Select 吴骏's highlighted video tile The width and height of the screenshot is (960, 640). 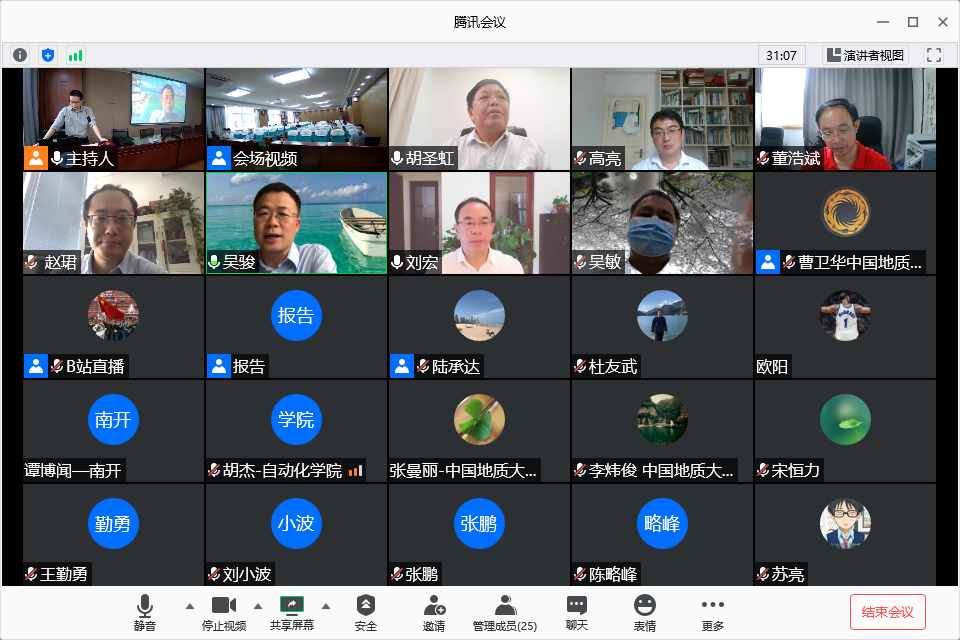[x=296, y=223]
